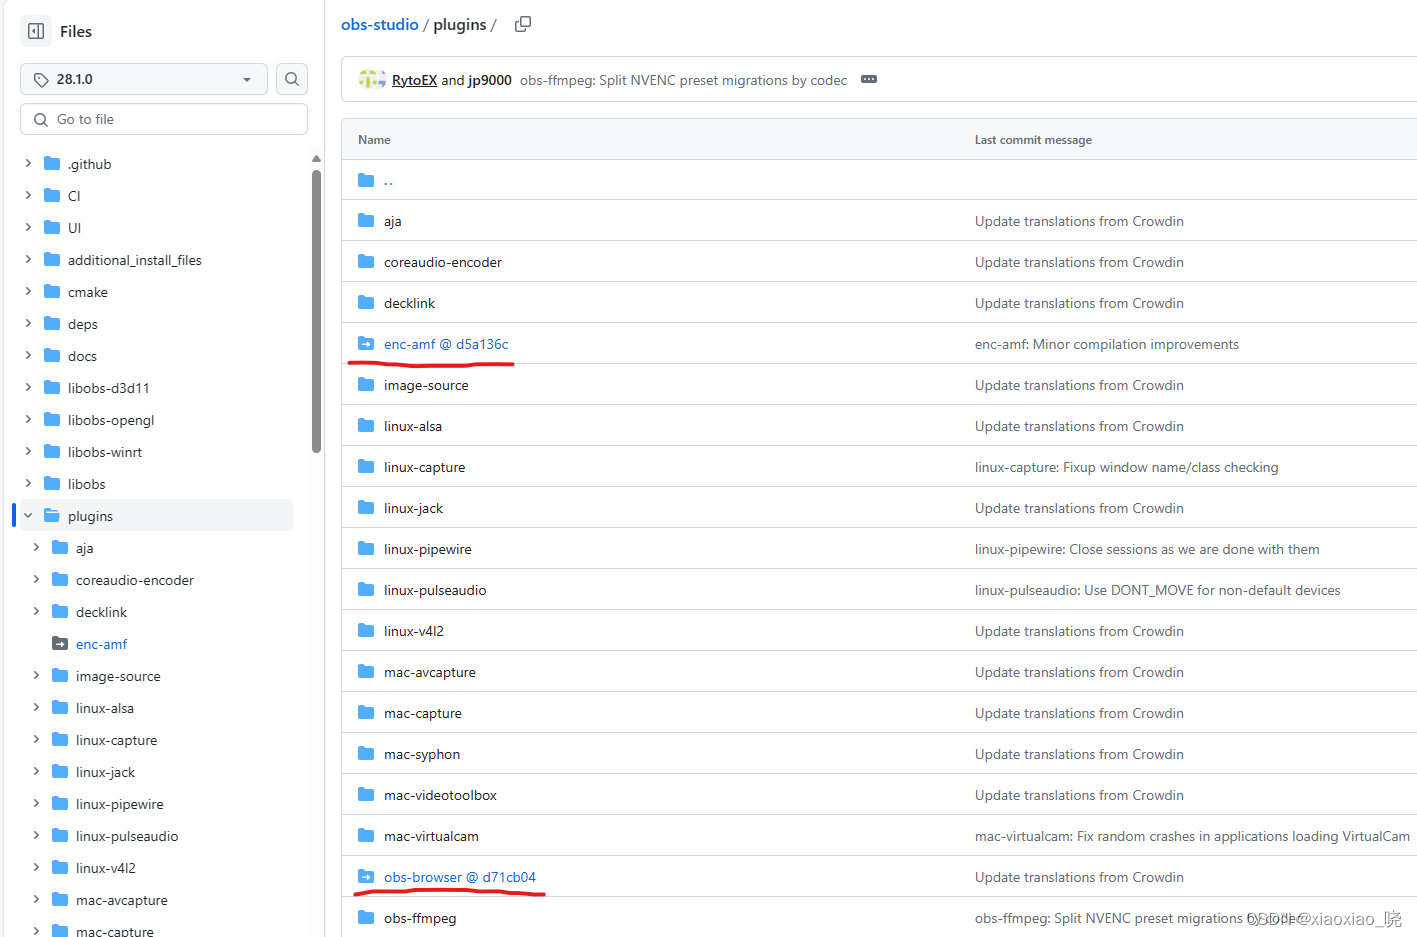This screenshot has width=1417, height=937.
Task: Expand the linux-capture chevron in tree
Action: [x=36, y=739]
